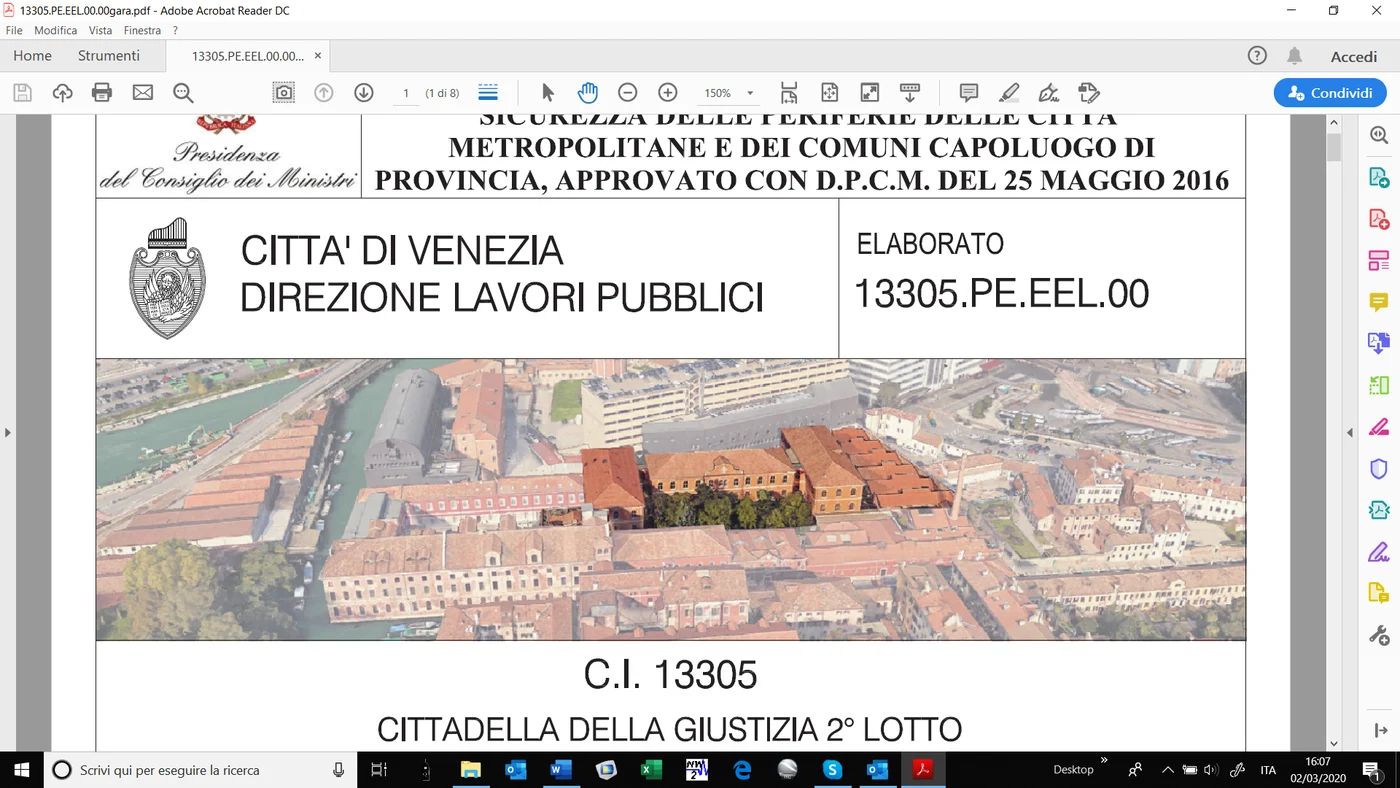1400x788 pixels.
Task: Click the aerial photo of Venice in document
Action: 670,499
